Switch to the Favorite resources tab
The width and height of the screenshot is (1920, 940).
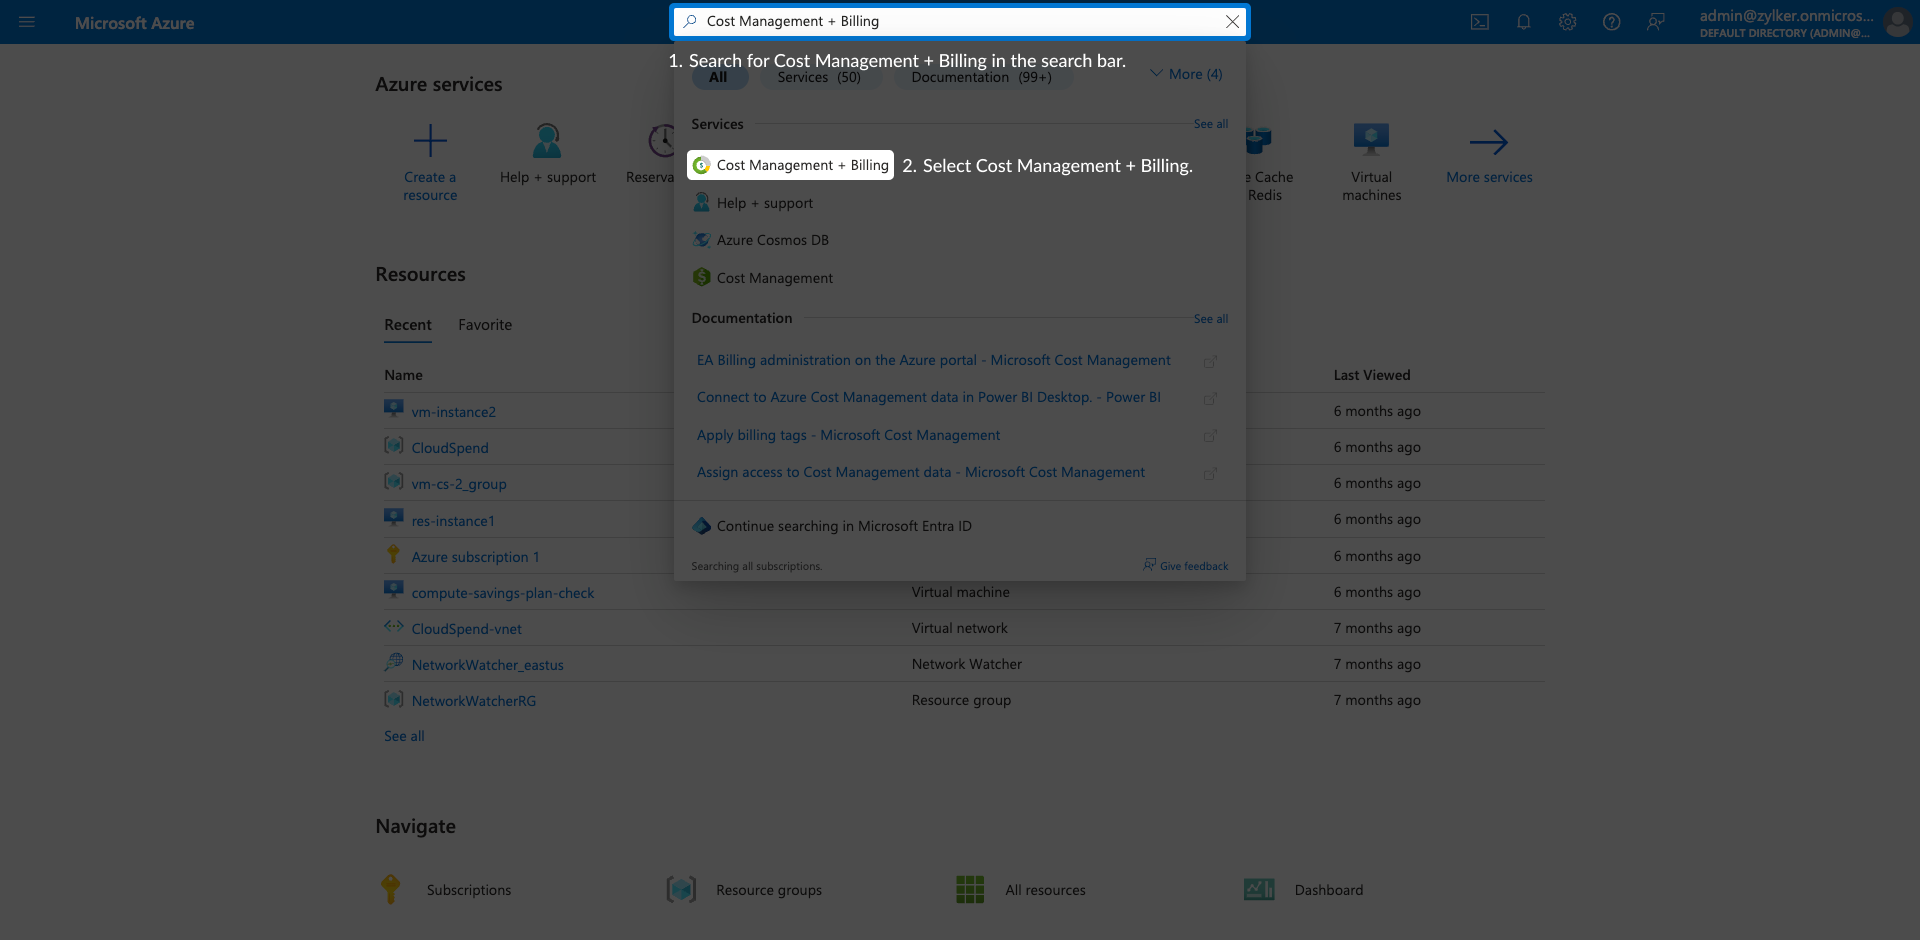point(485,325)
